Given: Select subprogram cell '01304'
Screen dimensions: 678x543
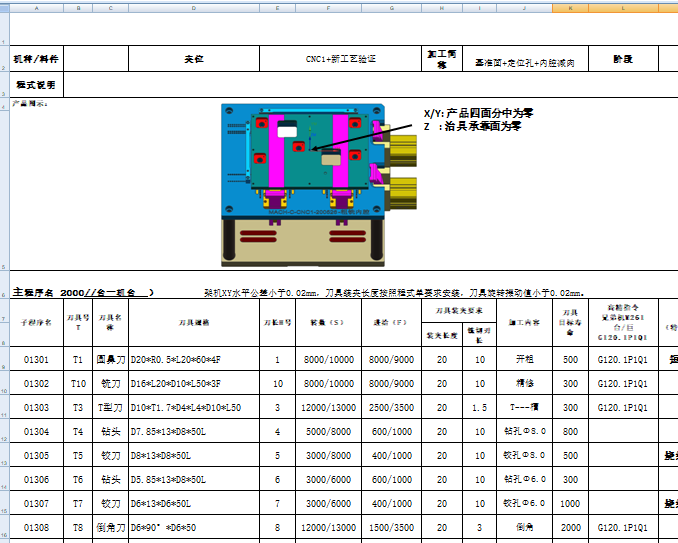Looking at the screenshot, I should coord(36,431).
